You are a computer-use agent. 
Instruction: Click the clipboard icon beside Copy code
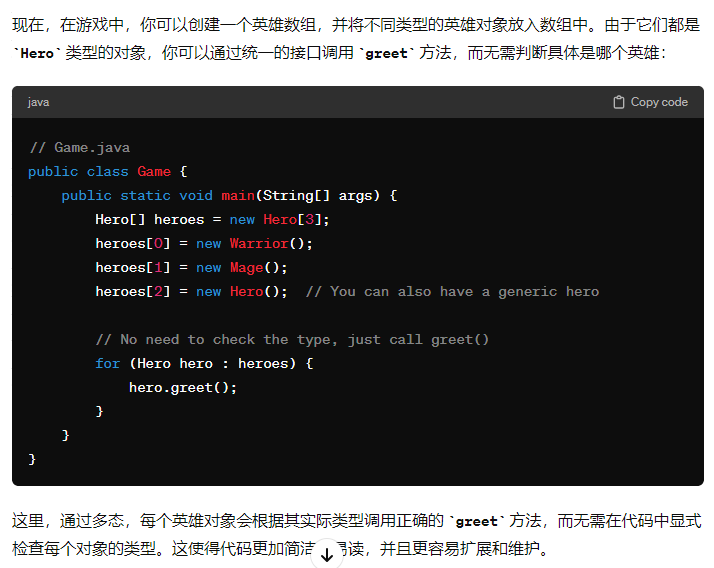click(618, 102)
